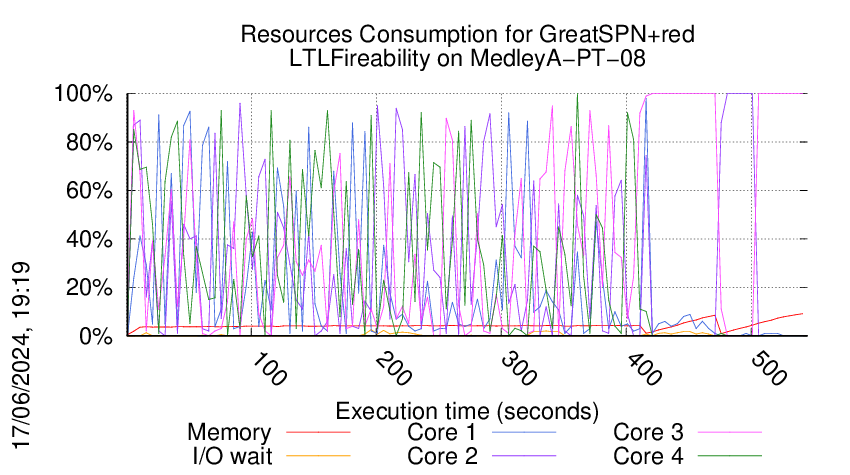Screen dimensions: 850x475
Task: Click the magenta Core 3 legend line sample
Action: pos(730,432)
